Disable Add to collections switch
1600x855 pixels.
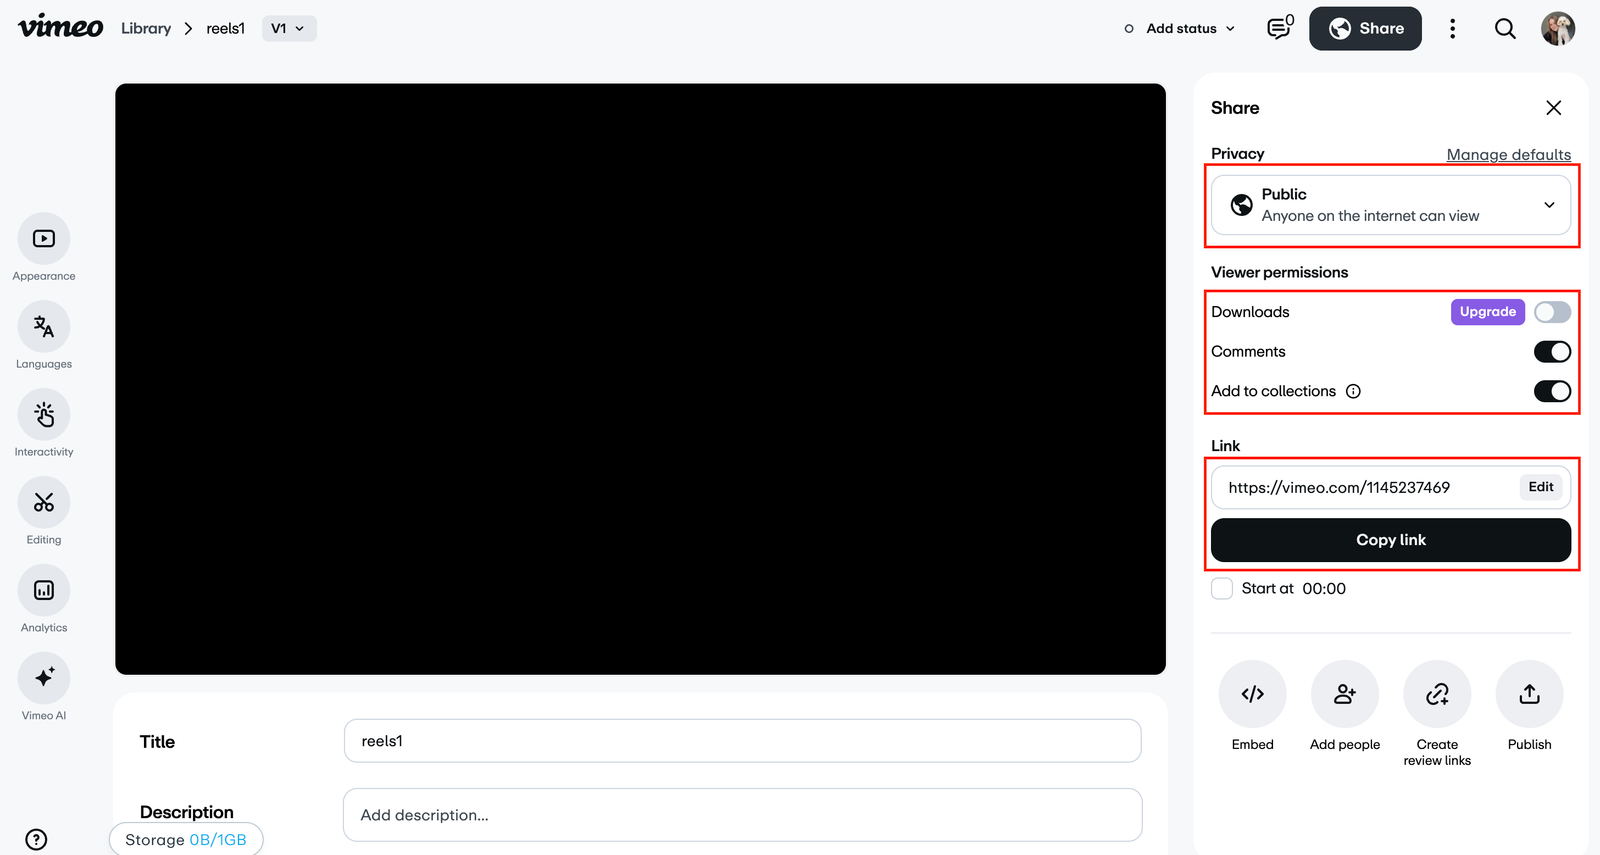tap(1552, 391)
